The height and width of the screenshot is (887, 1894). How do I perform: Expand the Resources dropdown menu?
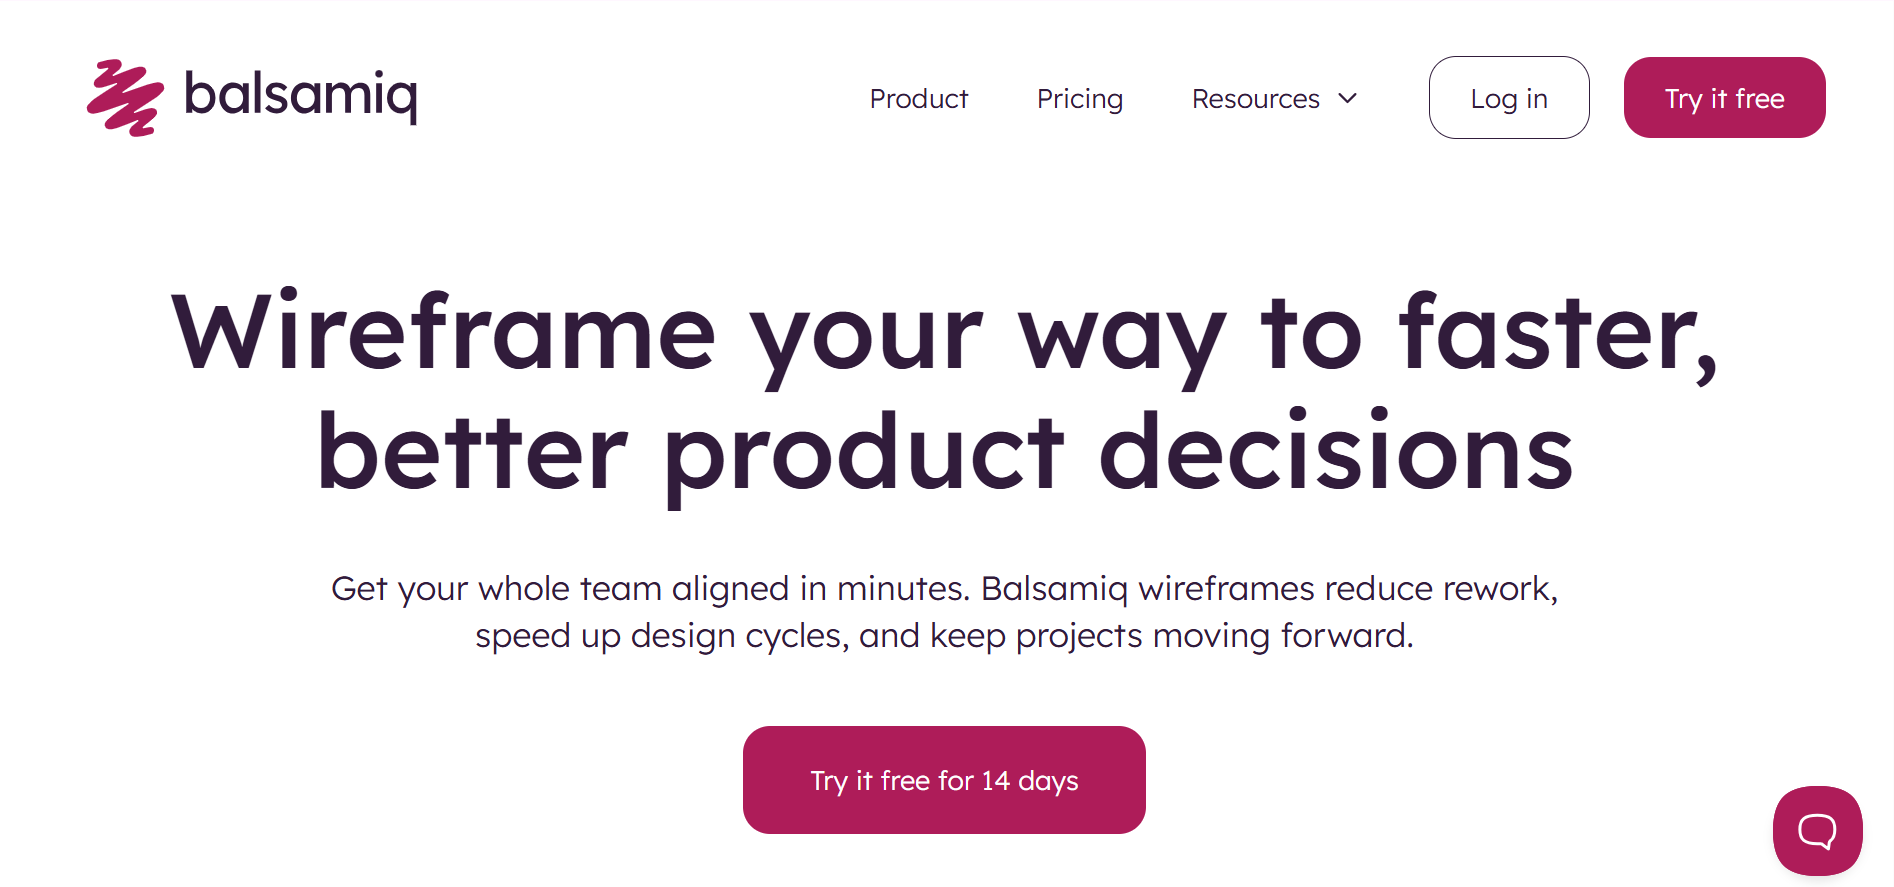(x=1275, y=99)
